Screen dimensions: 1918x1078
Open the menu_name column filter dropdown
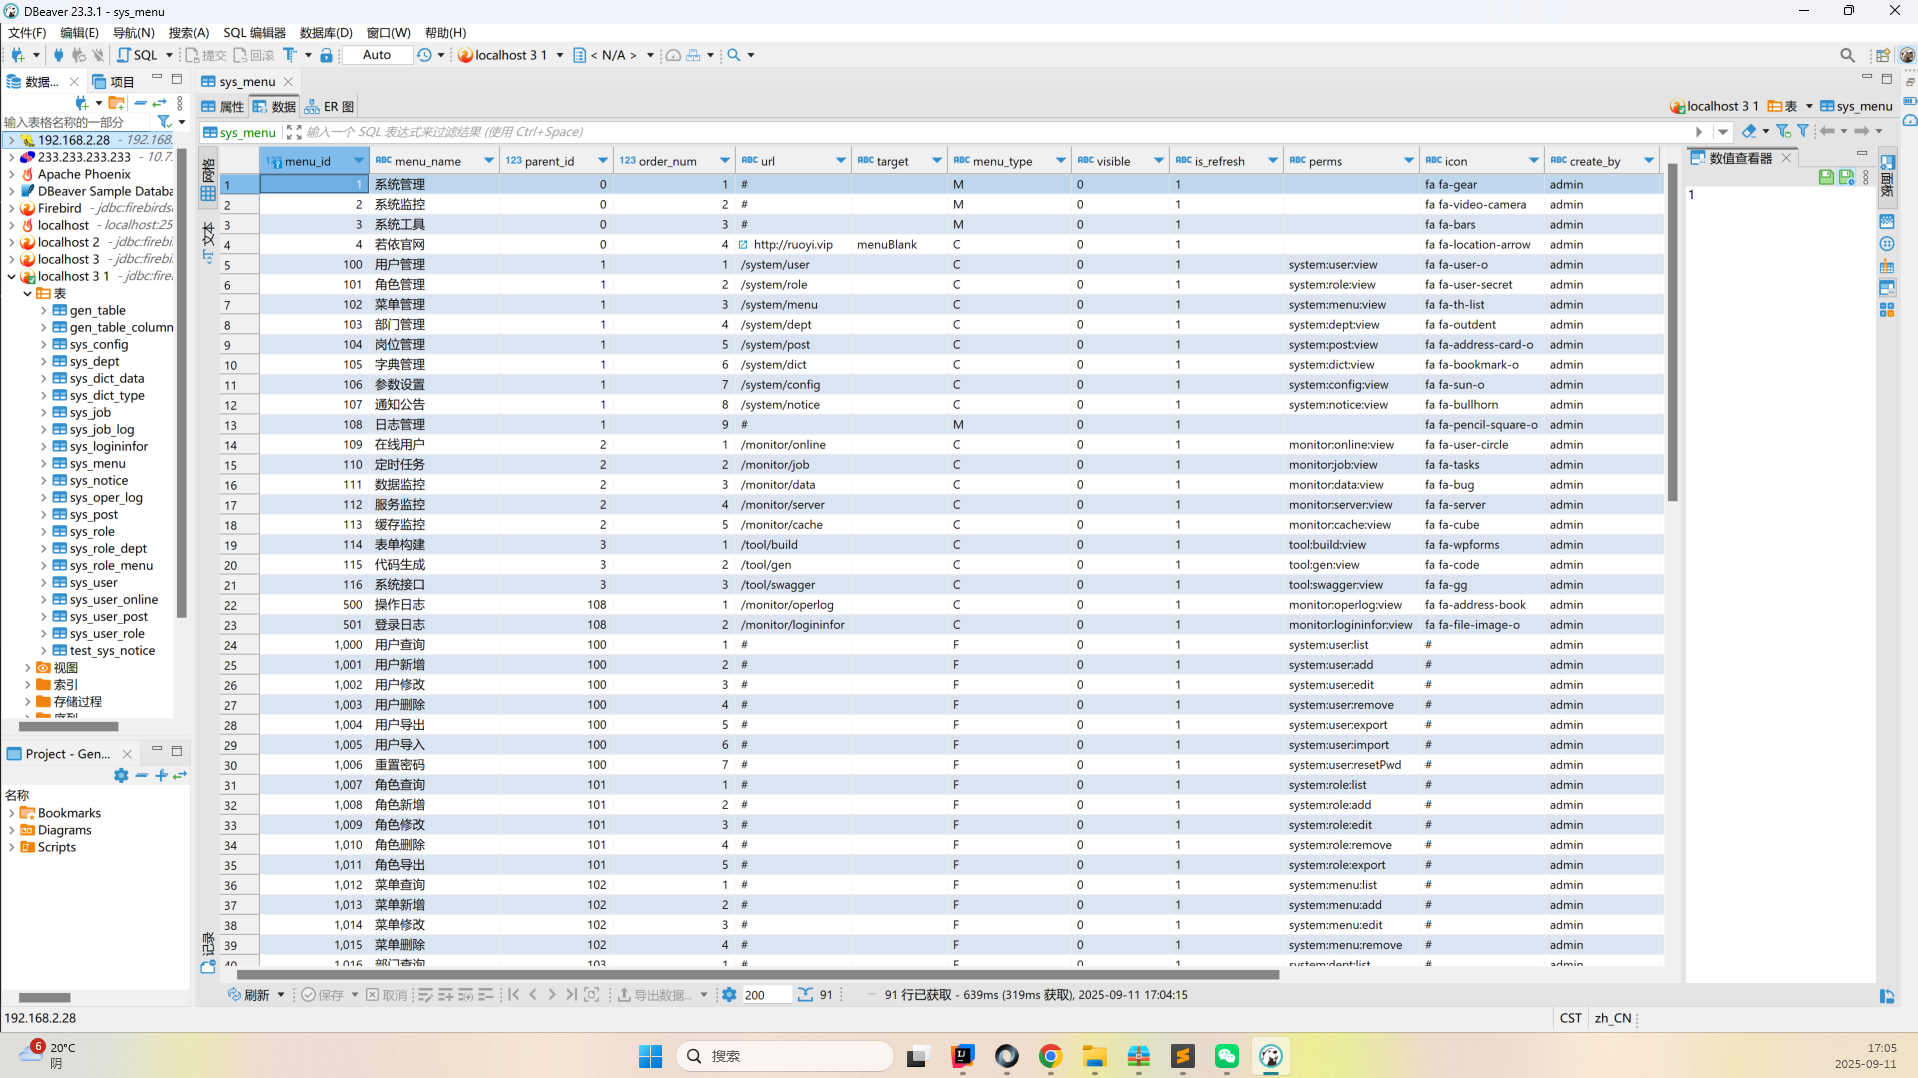[488, 161]
